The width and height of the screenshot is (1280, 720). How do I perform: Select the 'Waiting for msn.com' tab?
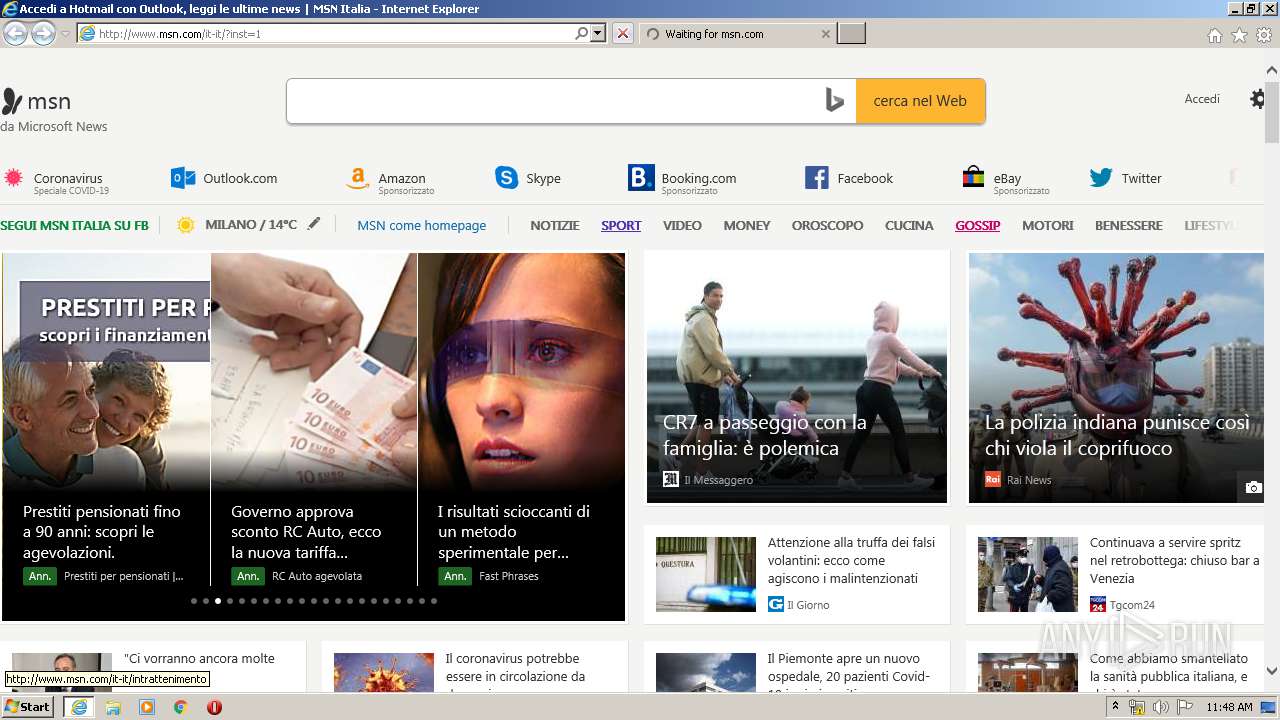click(x=737, y=34)
